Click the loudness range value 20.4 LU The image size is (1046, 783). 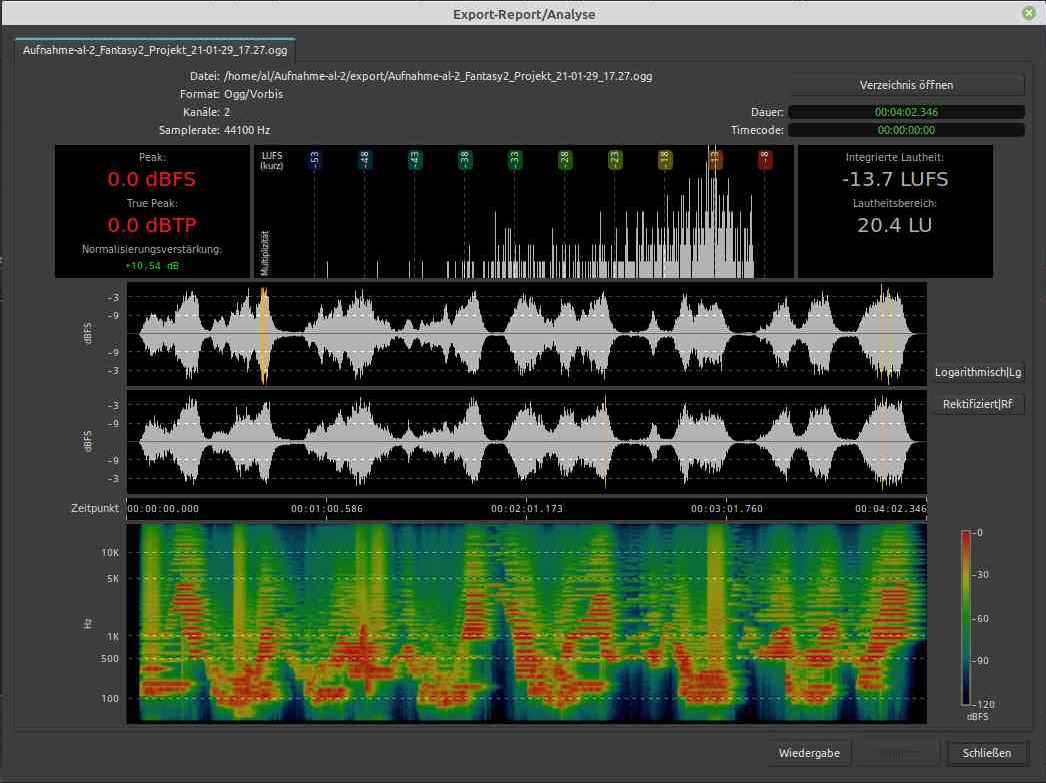click(x=895, y=225)
